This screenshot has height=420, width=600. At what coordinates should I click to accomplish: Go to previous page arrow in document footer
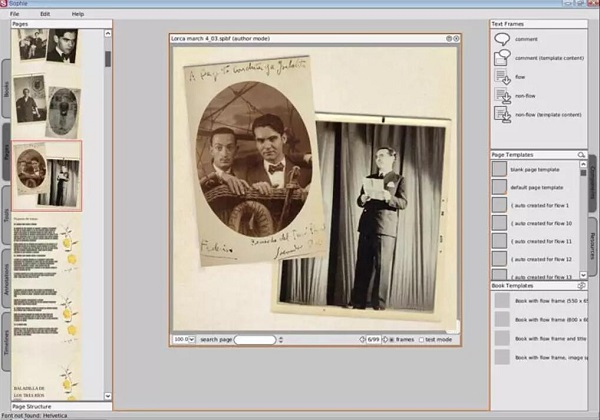(362, 339)
